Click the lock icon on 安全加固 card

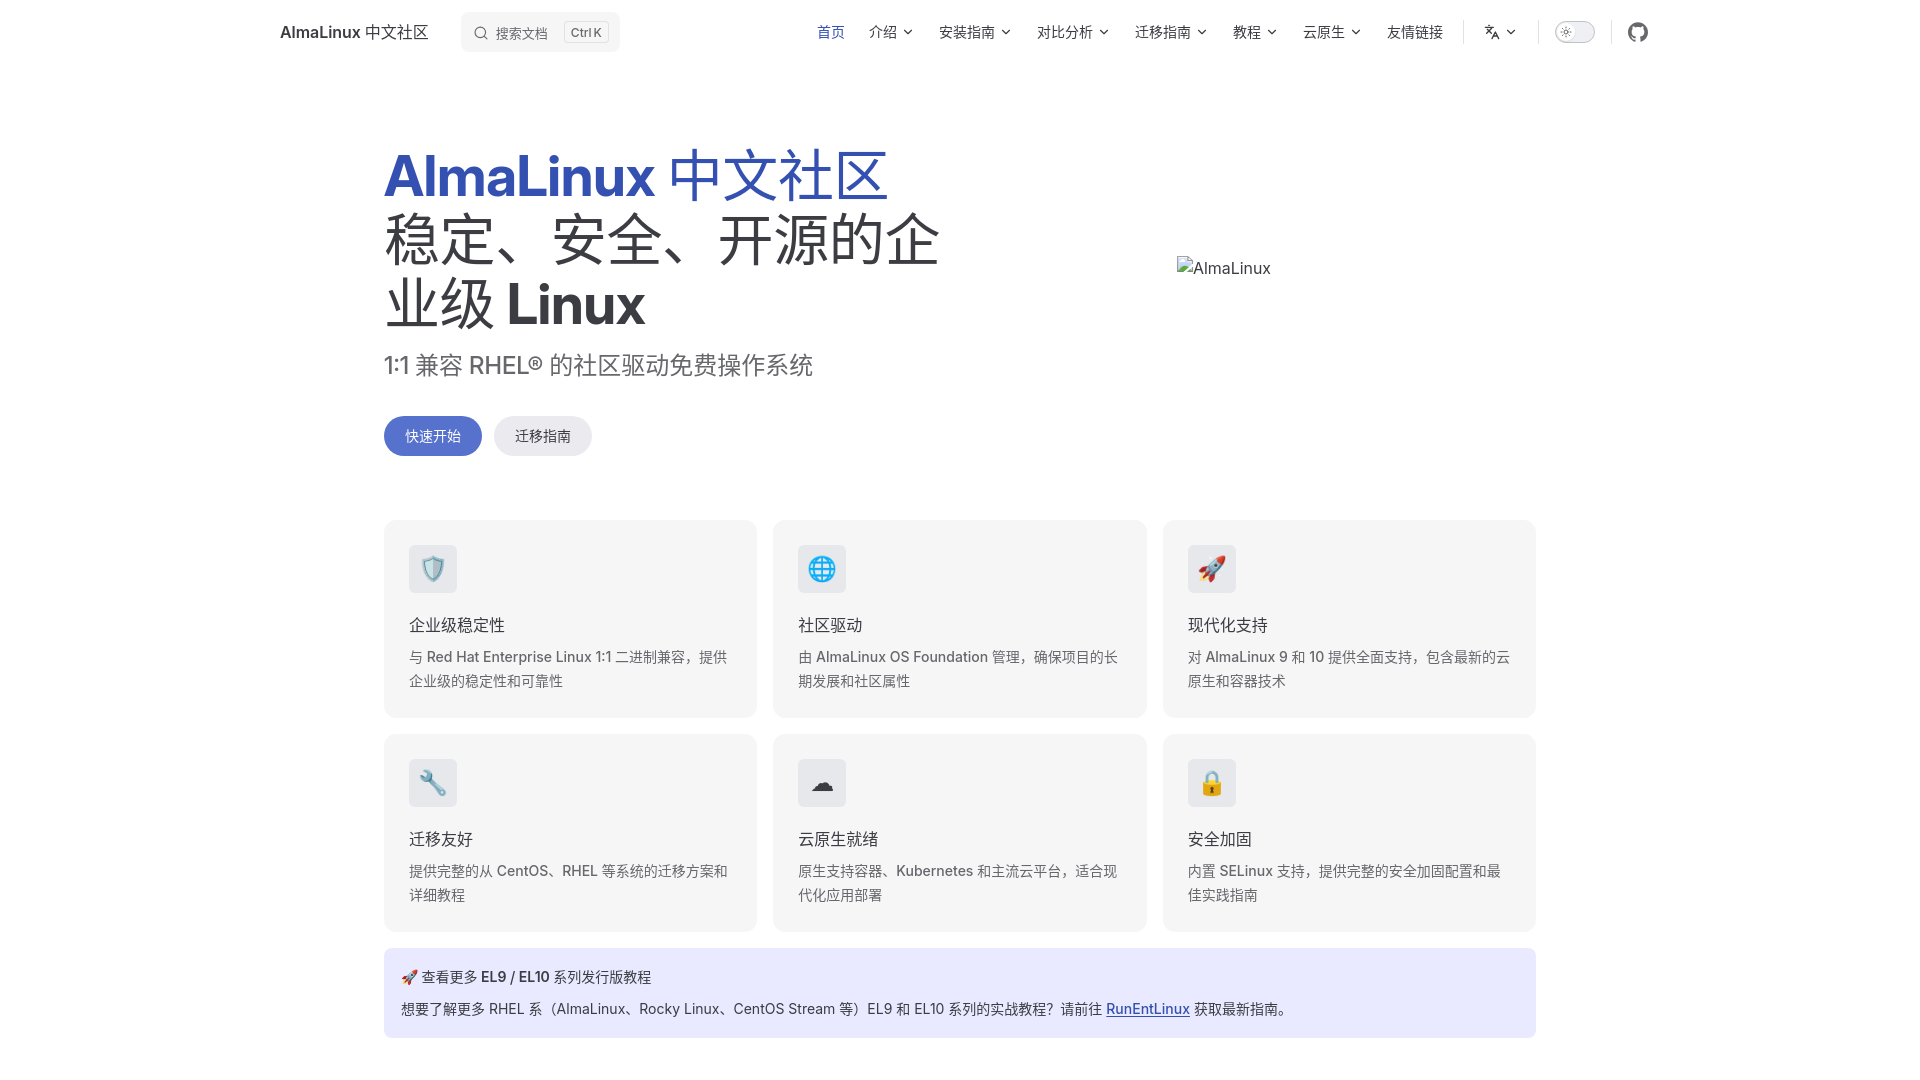(1212, 783)
